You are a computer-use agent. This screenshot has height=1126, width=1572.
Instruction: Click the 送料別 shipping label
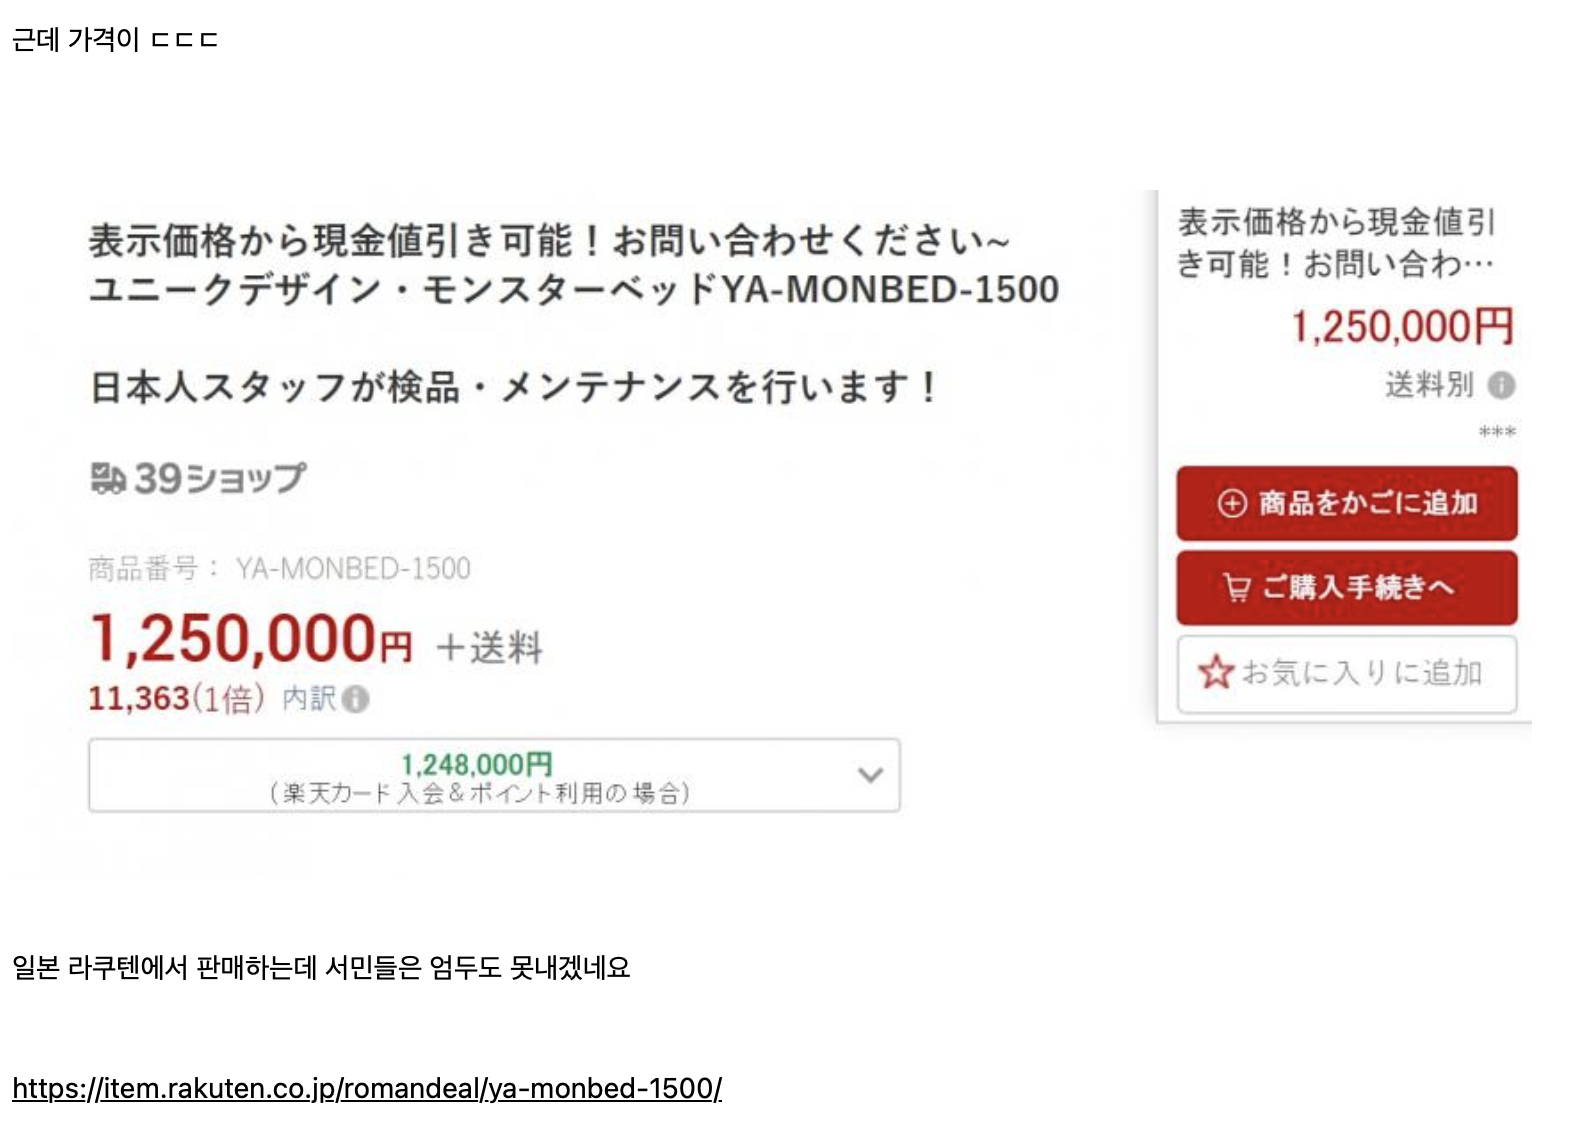click(1428, 385)
